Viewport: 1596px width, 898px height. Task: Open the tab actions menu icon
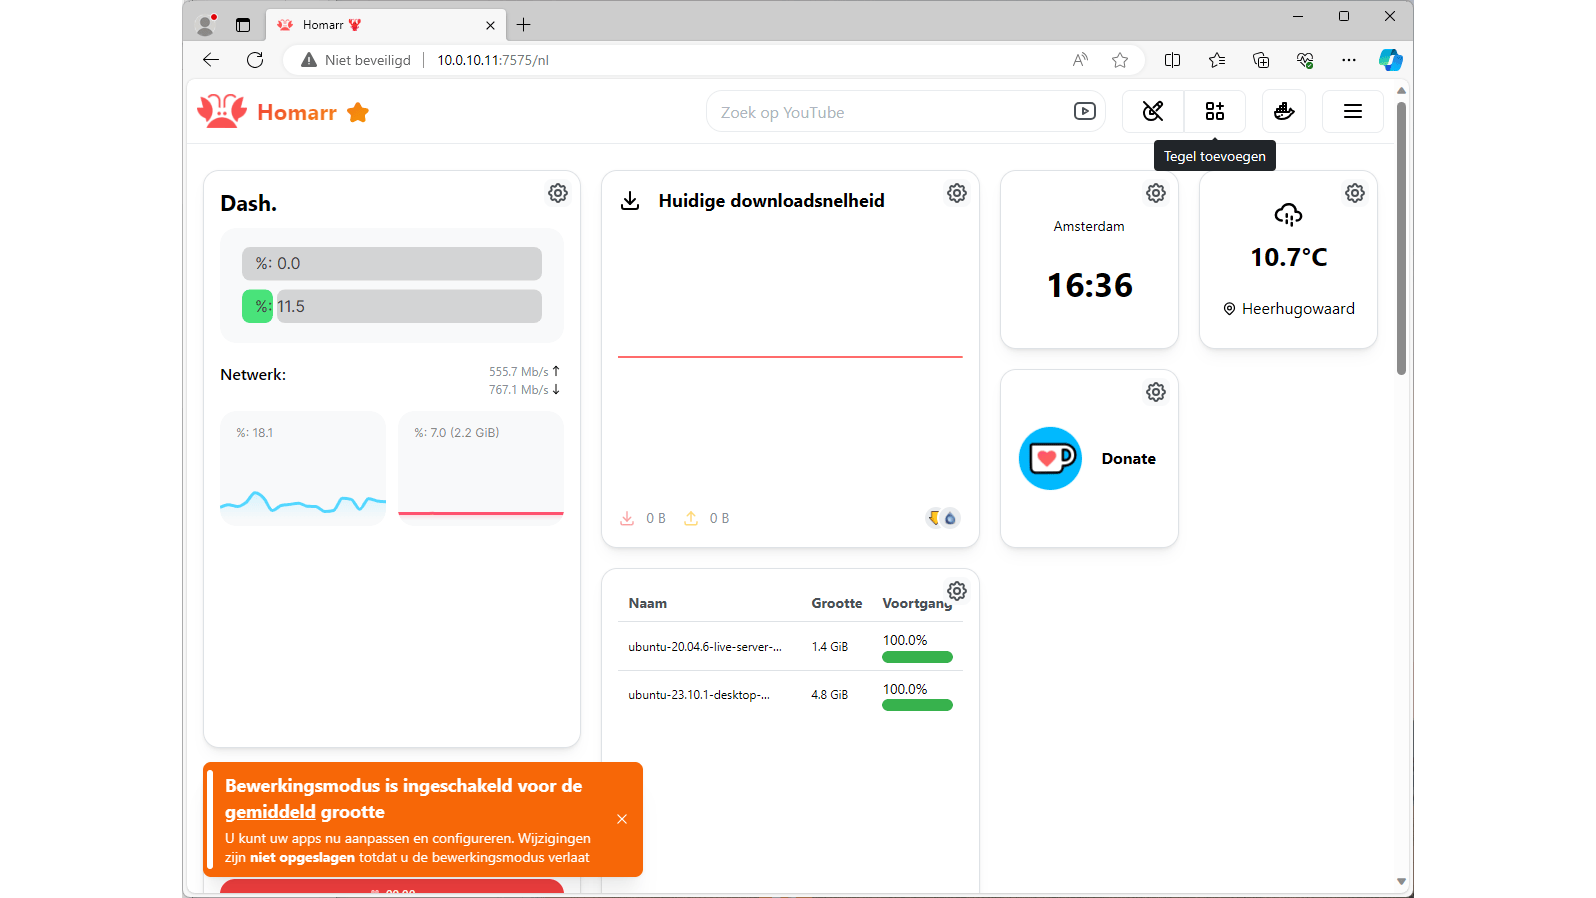(x=243, y=25)
